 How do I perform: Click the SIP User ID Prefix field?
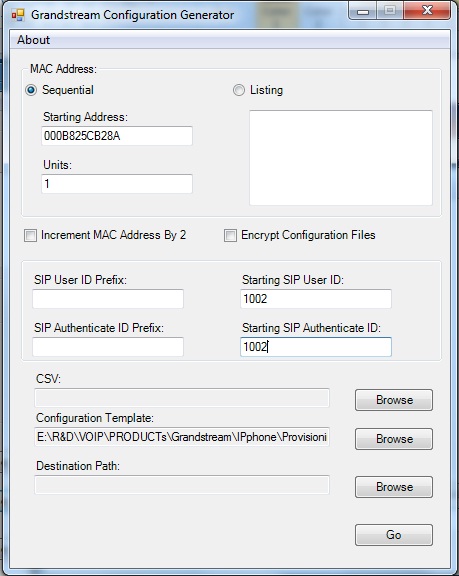pyautogui.click(x=108, y=299)
